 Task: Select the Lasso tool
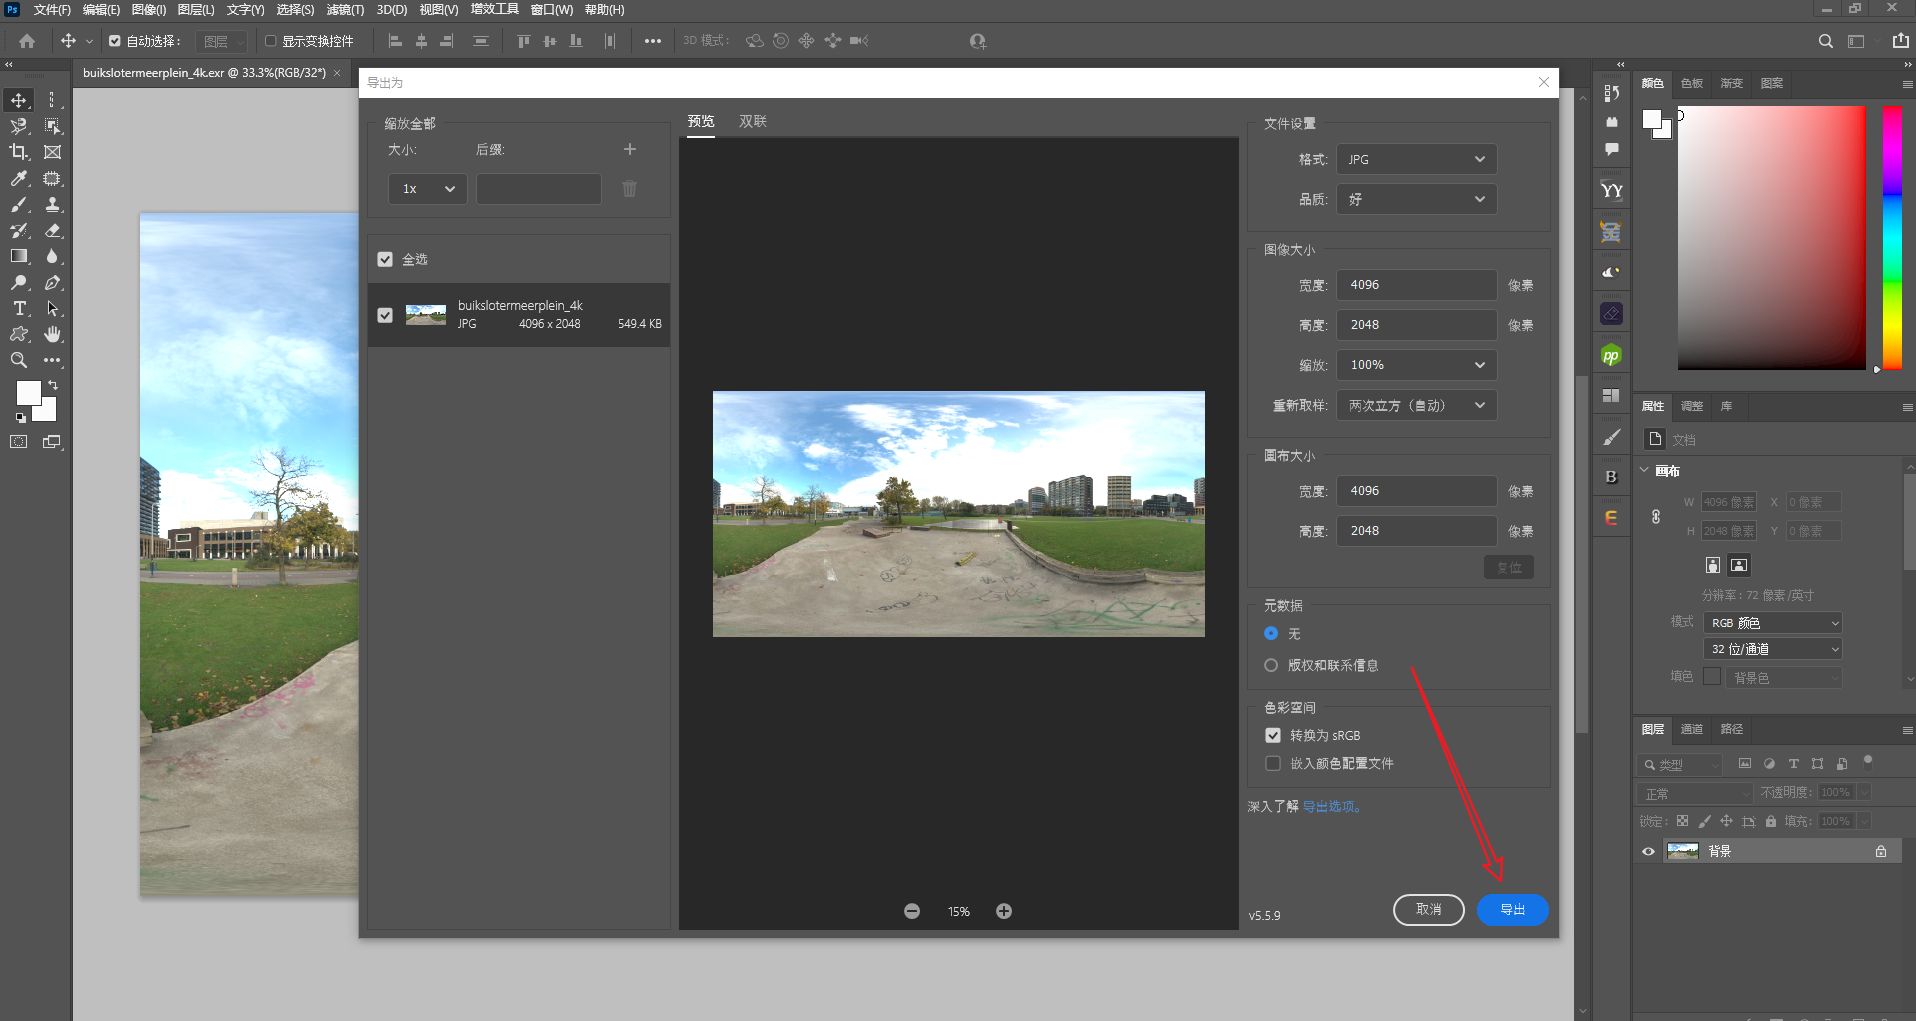point(19,126)
